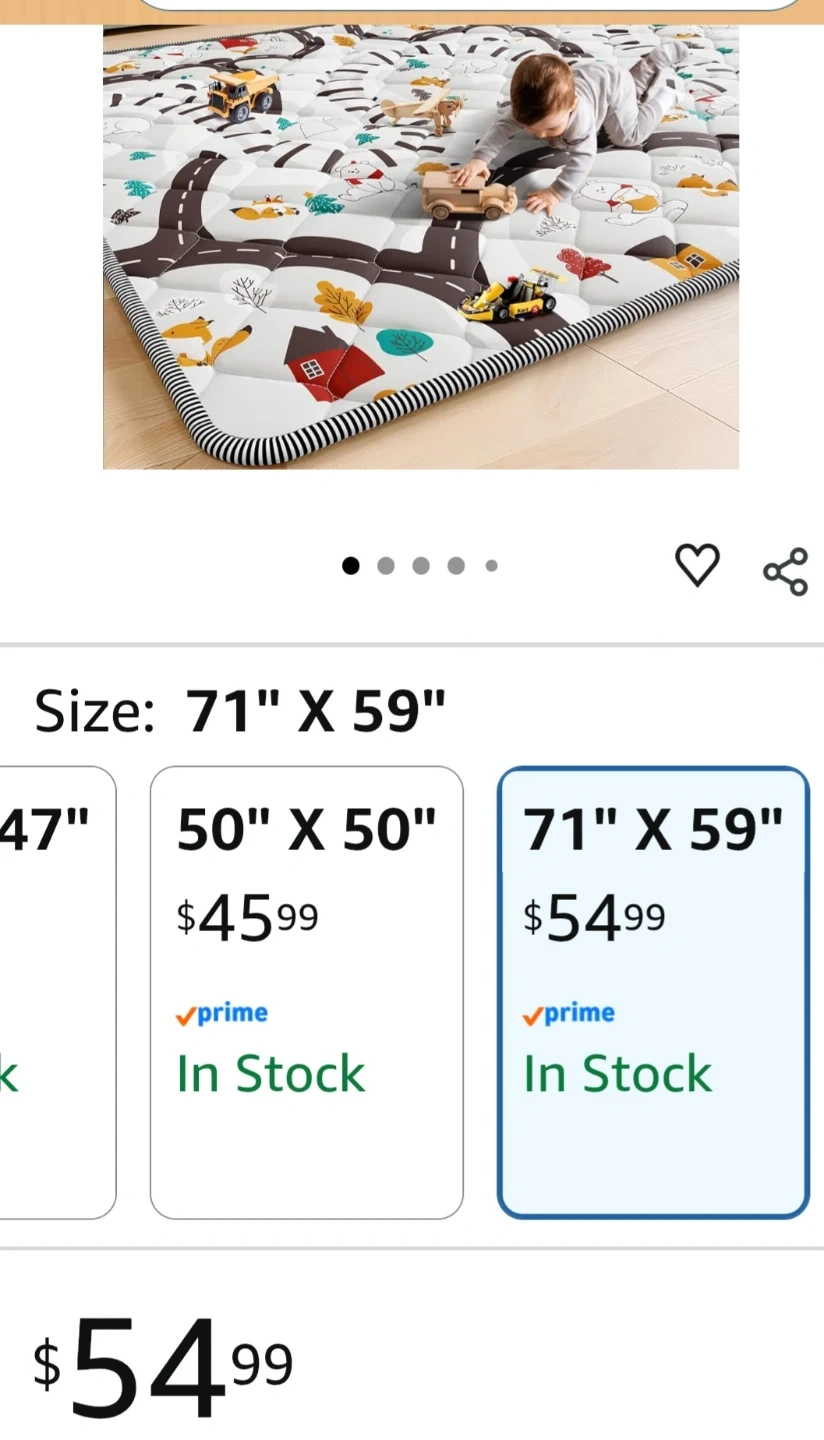
Task: Click the $45.99 price in the 50" X 50" card
Action: coord(247,918)
